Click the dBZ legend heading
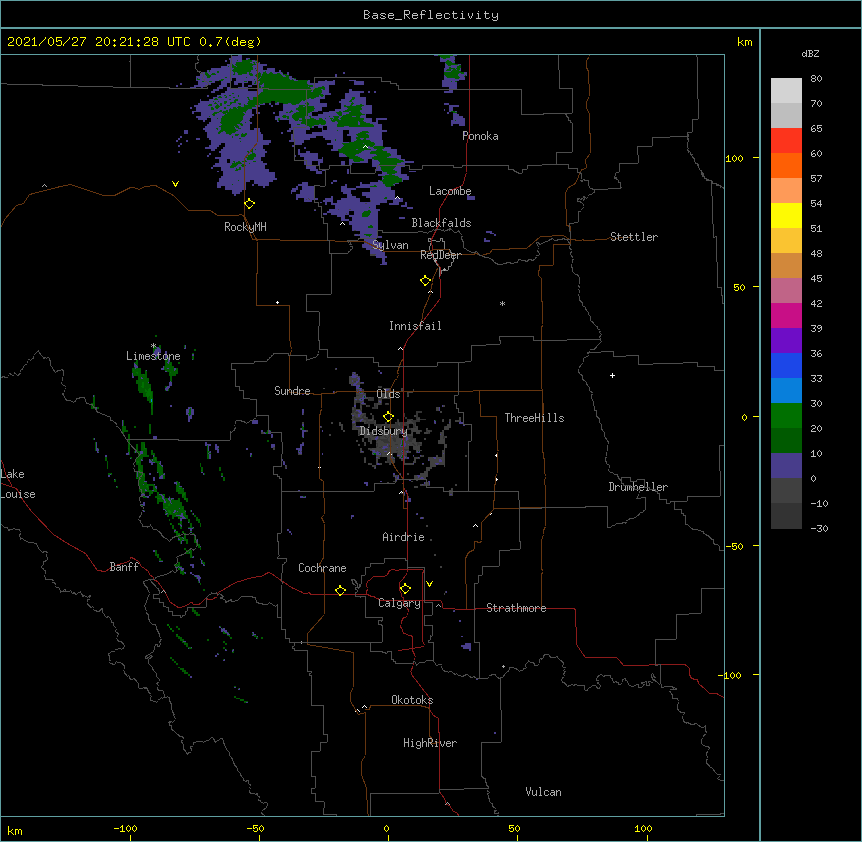This screenshot has height=842, width=862. 810,53
